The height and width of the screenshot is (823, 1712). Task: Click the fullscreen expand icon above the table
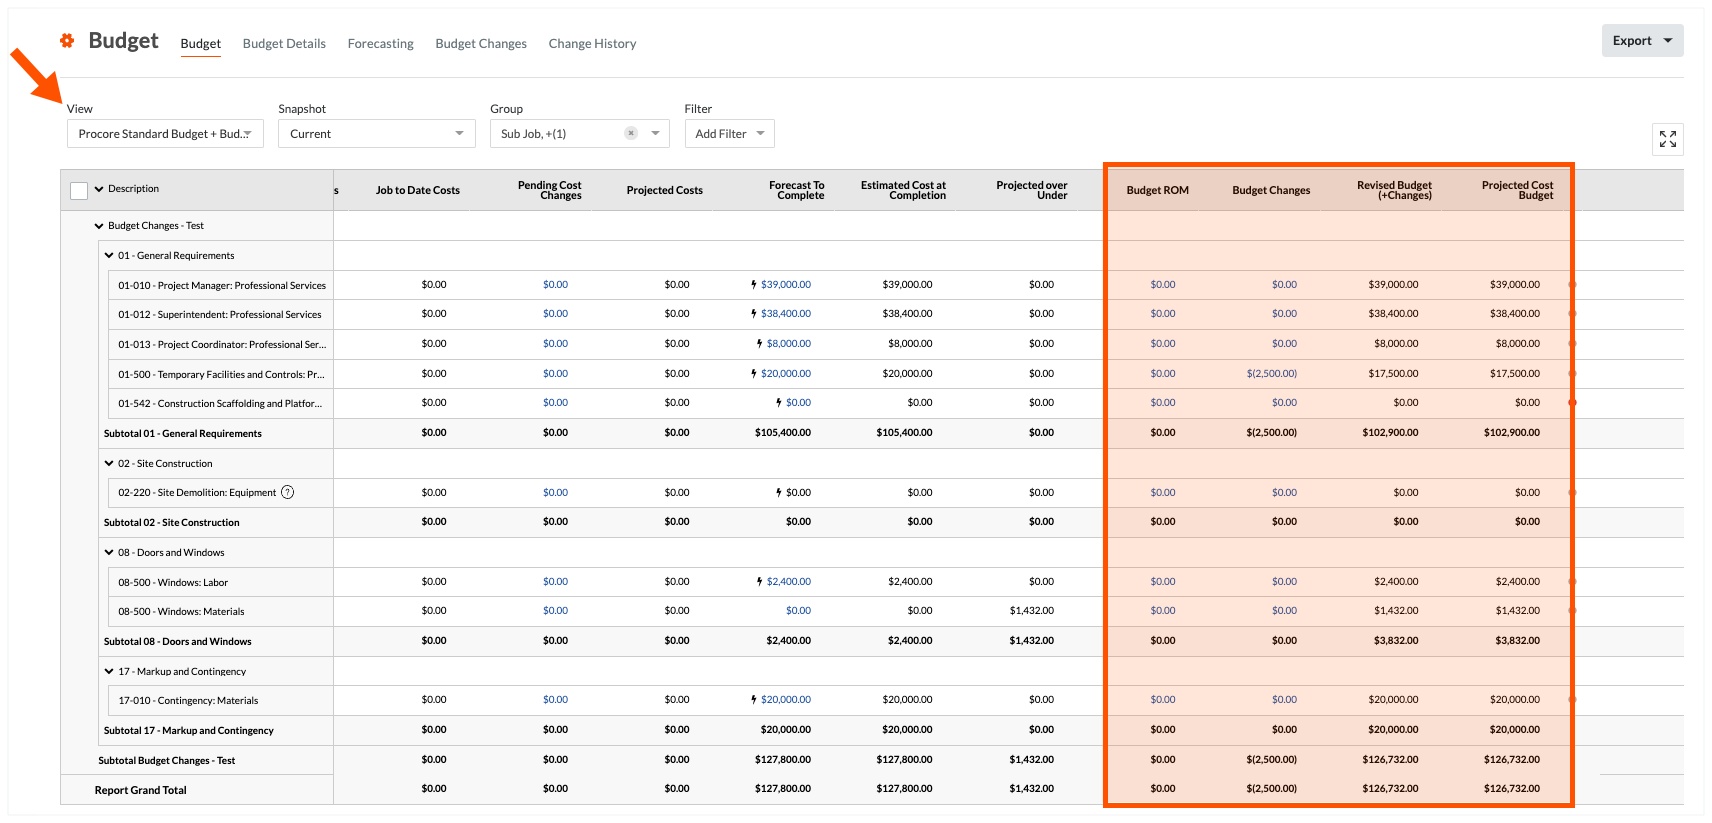[x=1667, y=139]
